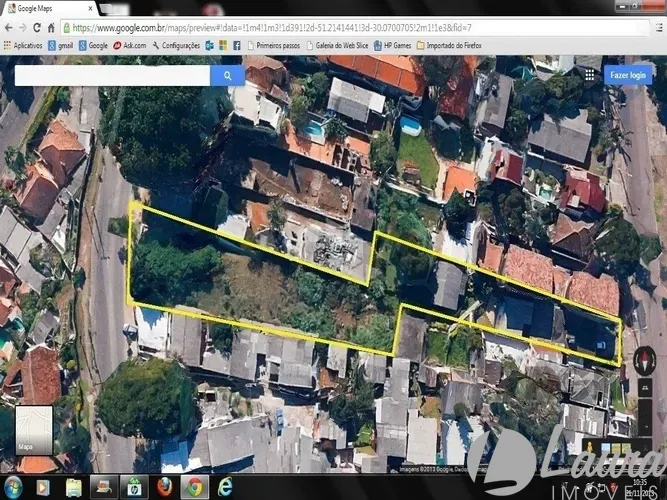Click the Fazer login button
The height and width of the screenshot is (500, 667).
click(x=628, y=75)
